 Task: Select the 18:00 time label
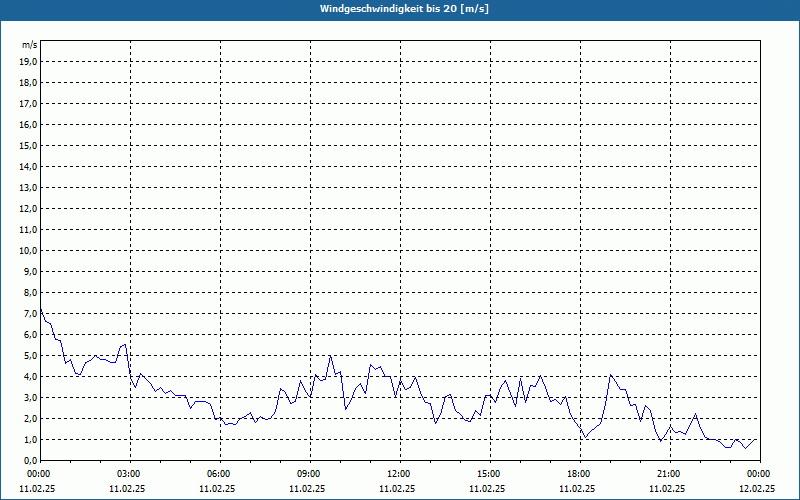coord(580,474)
